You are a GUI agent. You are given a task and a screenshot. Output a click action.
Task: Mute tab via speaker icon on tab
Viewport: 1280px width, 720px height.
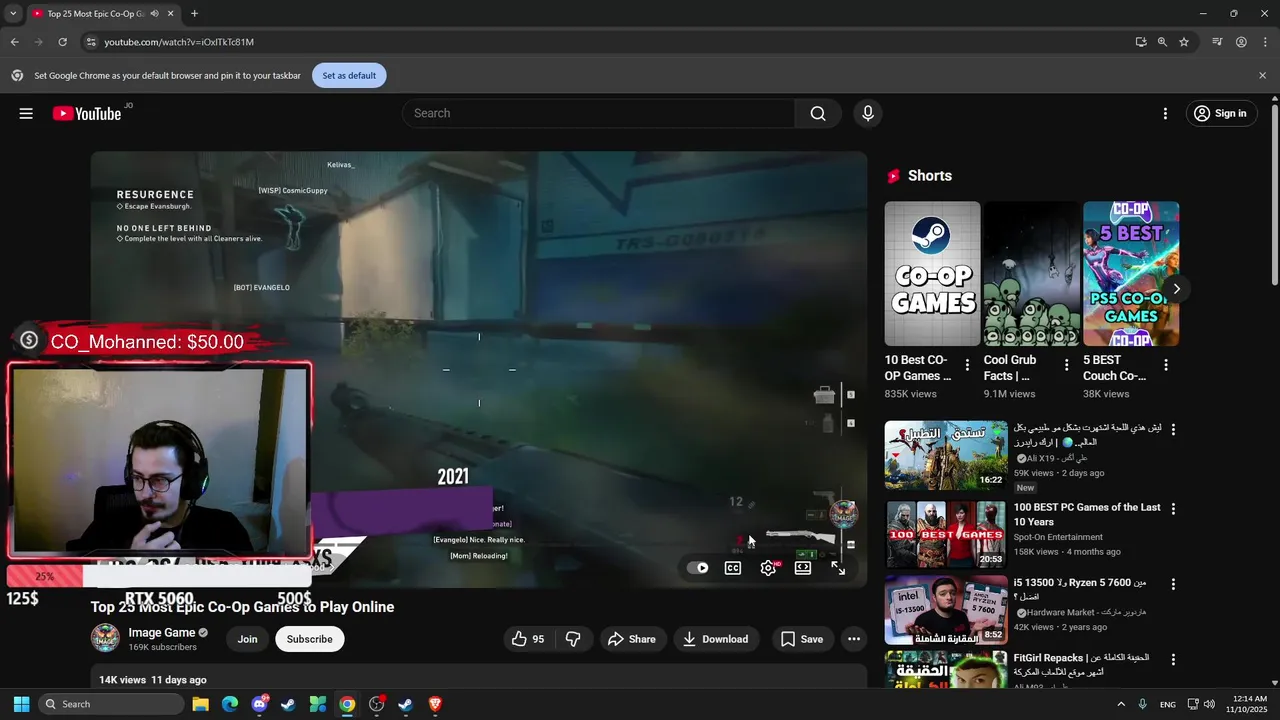pyautogui.click(x=154, y=14)
